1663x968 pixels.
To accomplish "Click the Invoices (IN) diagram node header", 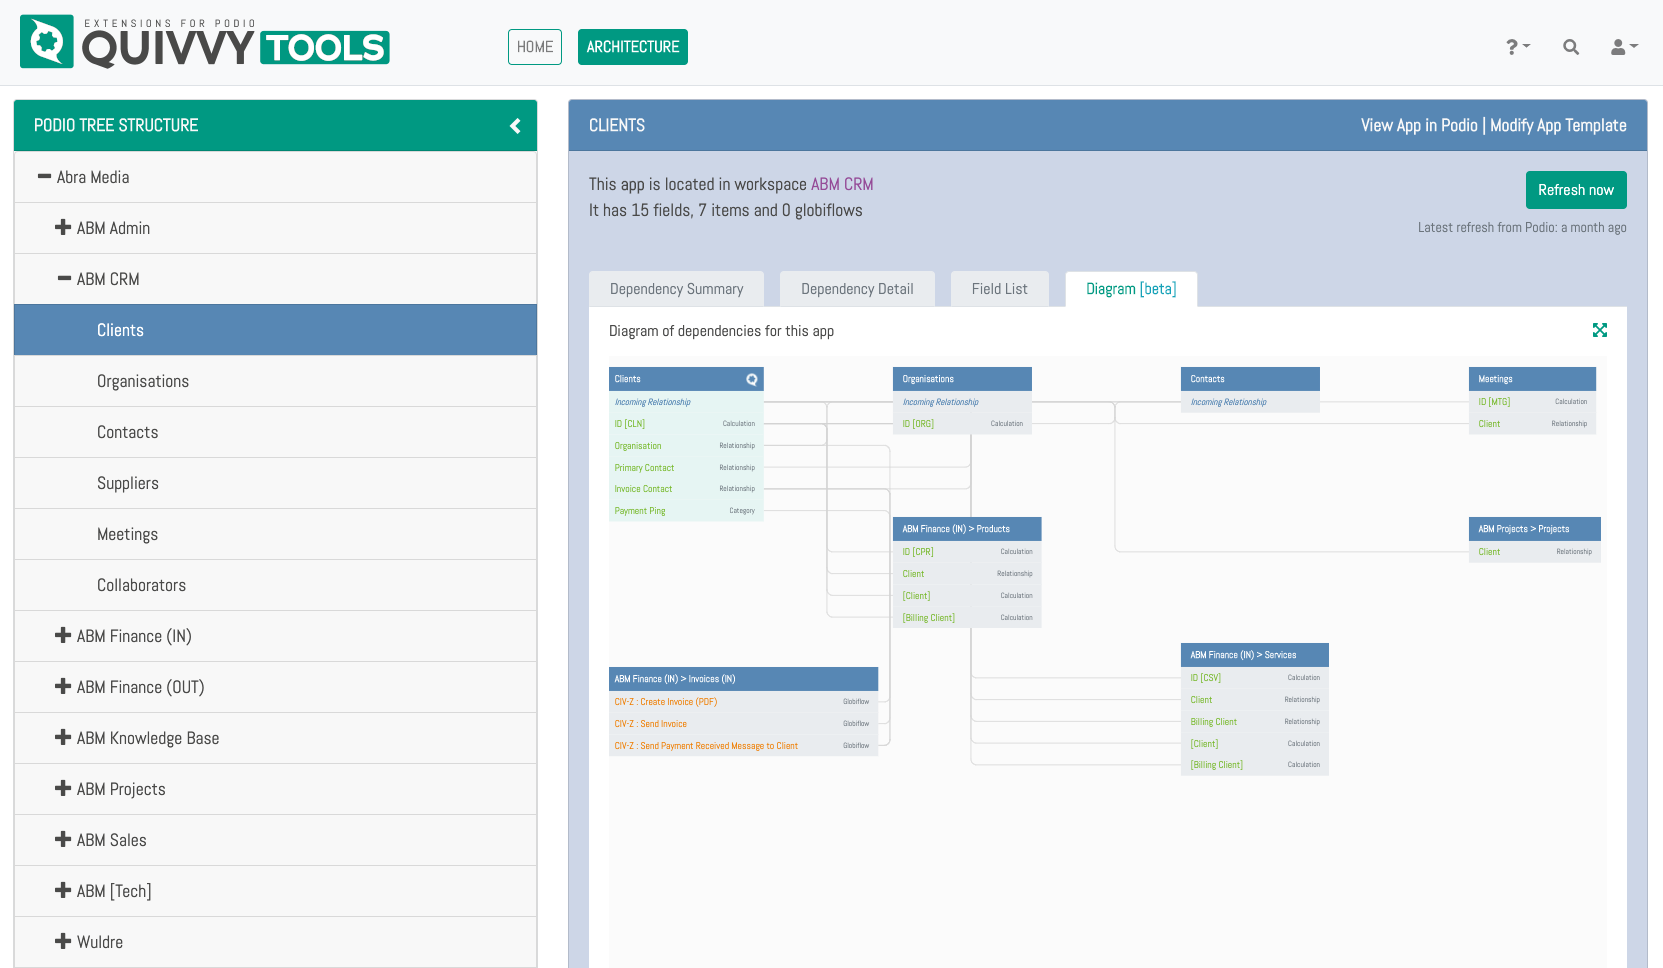I will click(743, 679).
